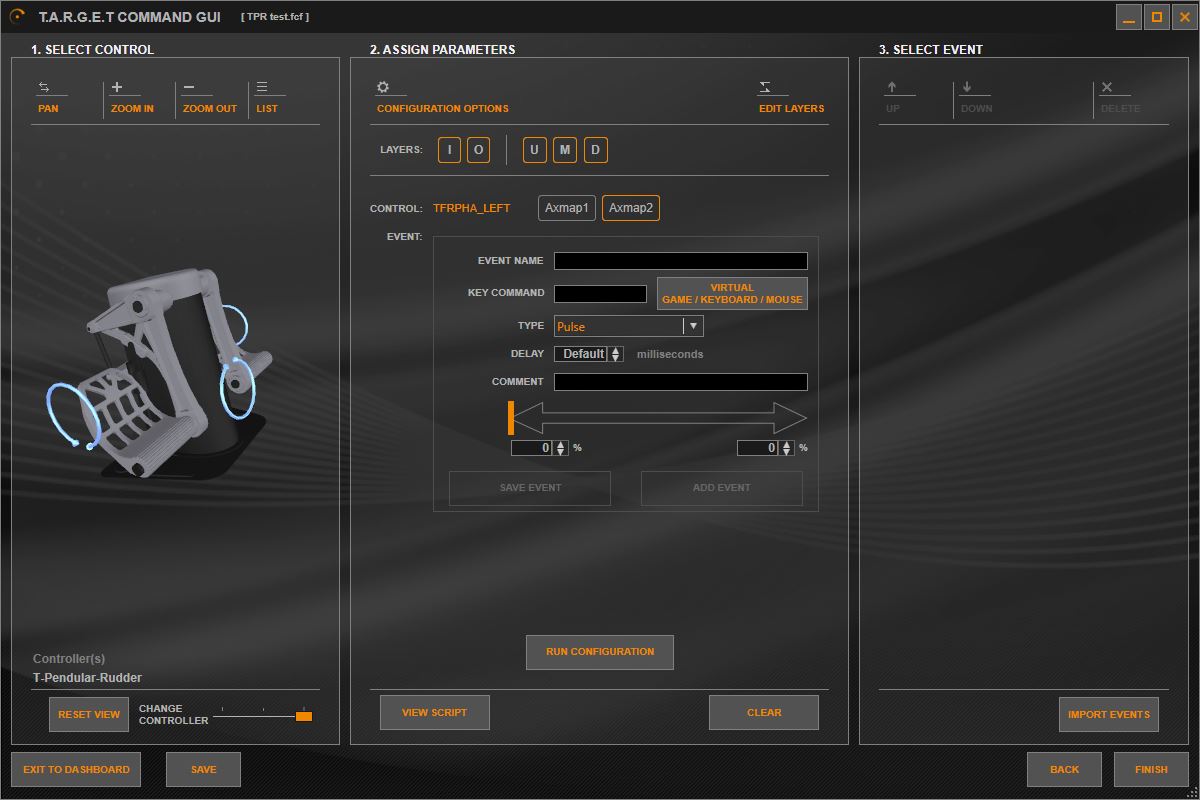Toggle layer O button

click(478, 150)
